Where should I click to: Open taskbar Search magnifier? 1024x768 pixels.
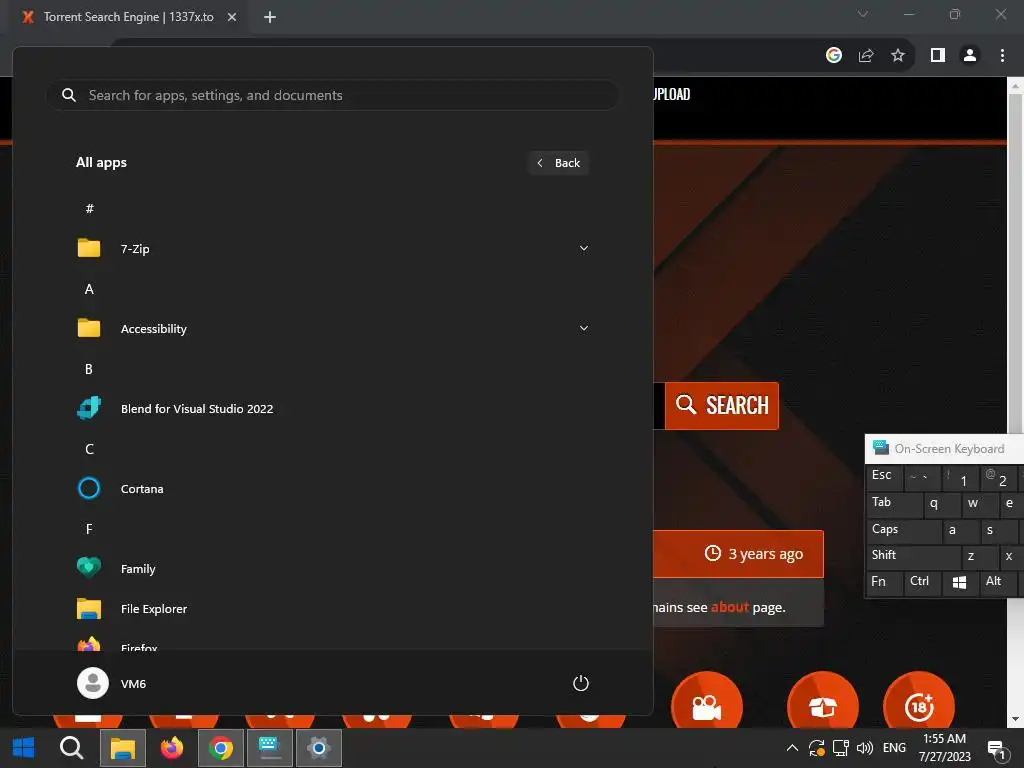[71, 747]
